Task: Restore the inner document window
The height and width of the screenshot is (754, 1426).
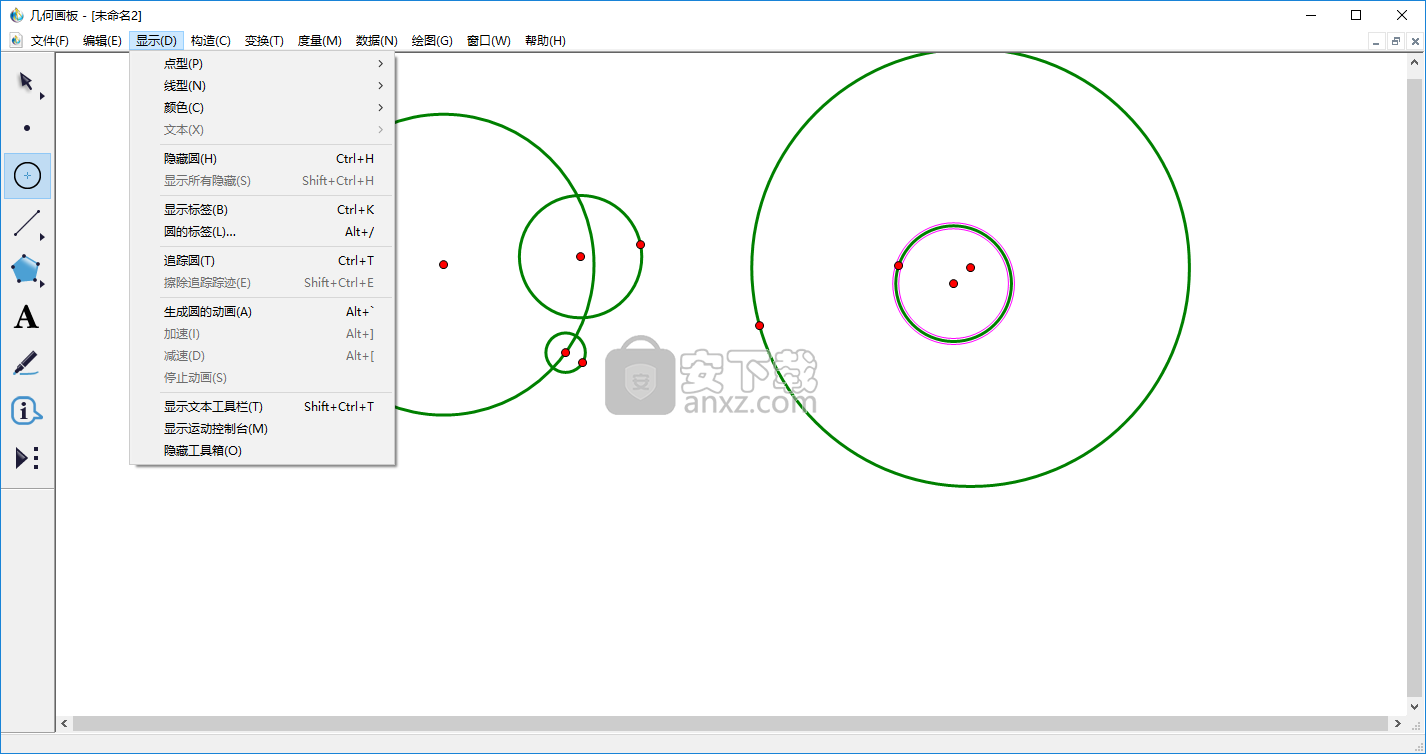Action: (x=1396, y=41)
